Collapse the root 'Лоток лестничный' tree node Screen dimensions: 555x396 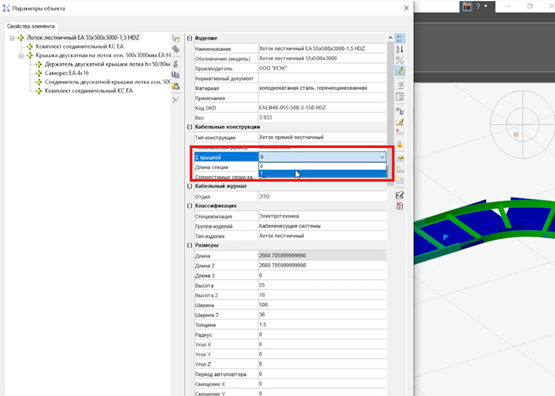[x=12, y=38]
